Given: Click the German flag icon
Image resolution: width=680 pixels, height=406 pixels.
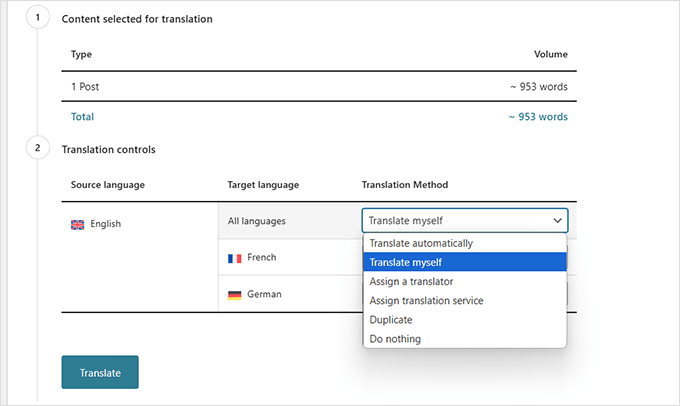Looking at the screenshot, I should tap(234, 295).
